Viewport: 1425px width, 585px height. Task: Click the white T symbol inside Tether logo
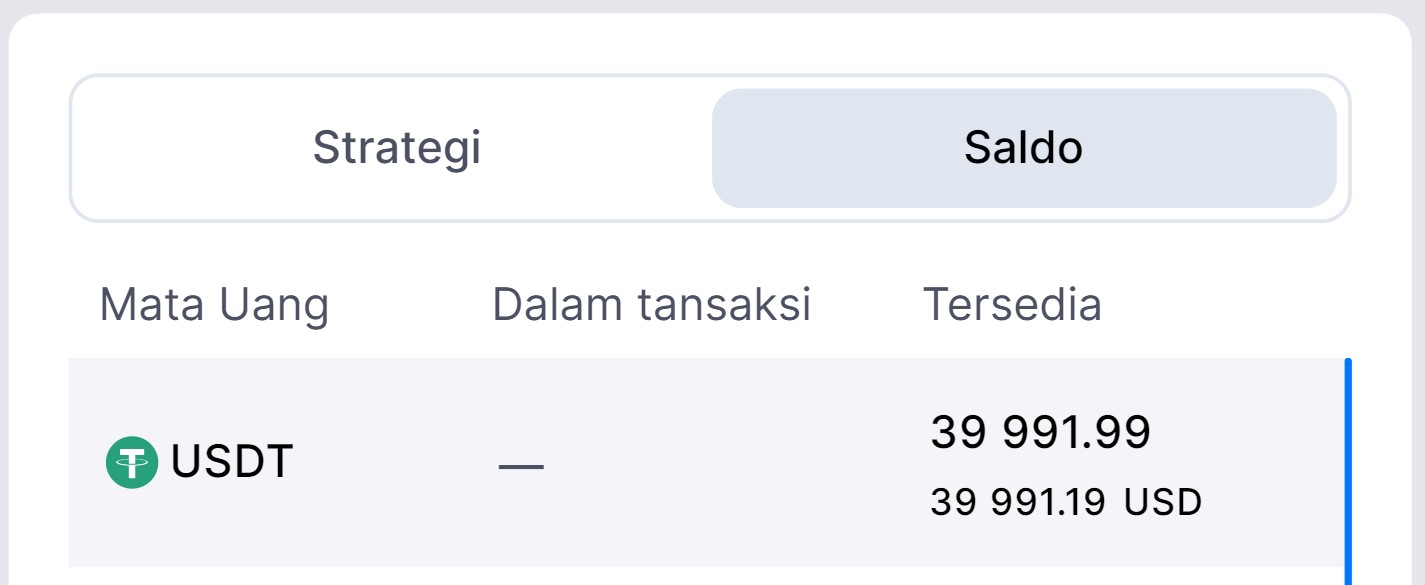132,462
